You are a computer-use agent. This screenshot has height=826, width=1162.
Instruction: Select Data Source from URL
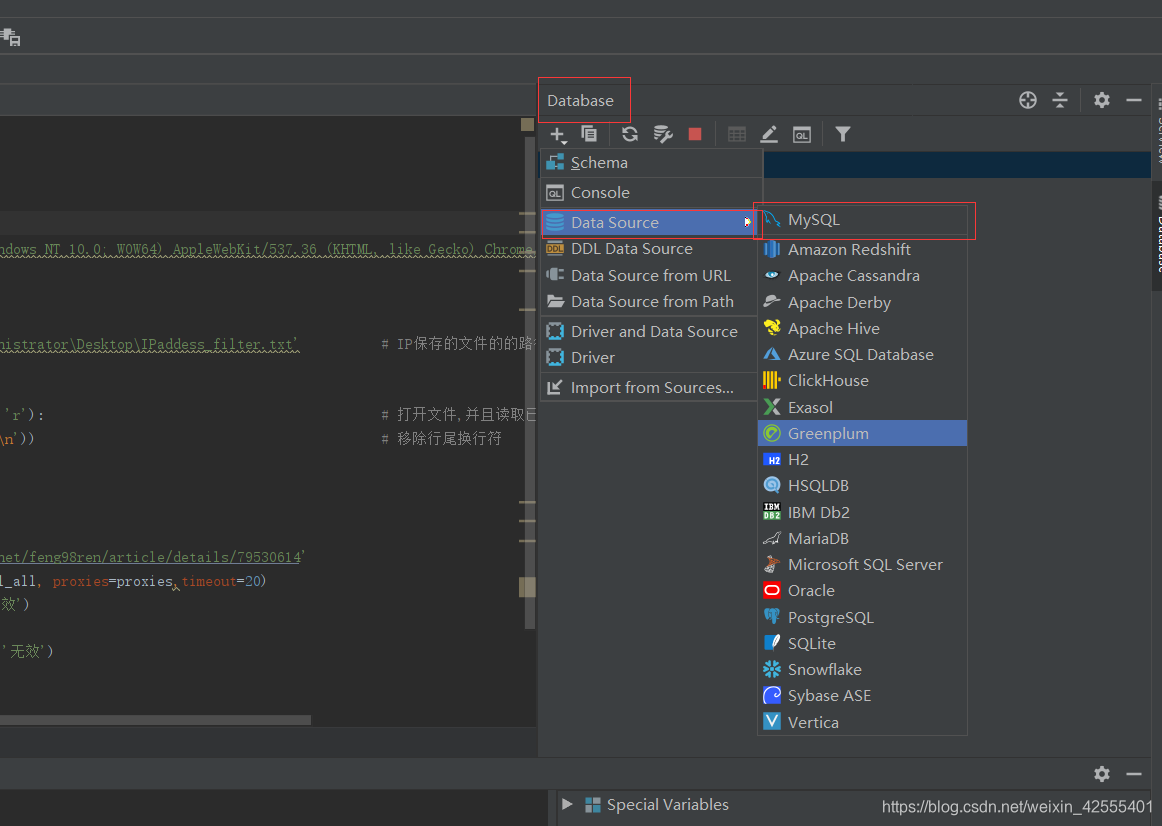pos(648,276)
